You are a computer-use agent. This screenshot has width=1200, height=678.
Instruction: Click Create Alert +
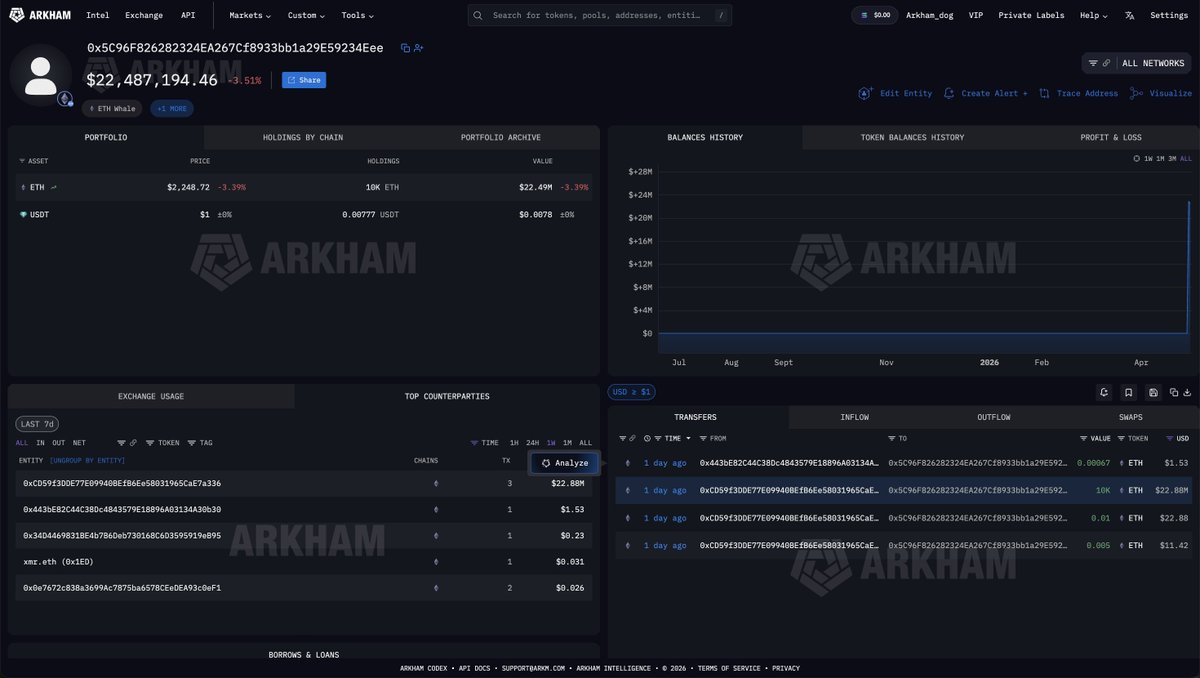click(x=986, y=93)
